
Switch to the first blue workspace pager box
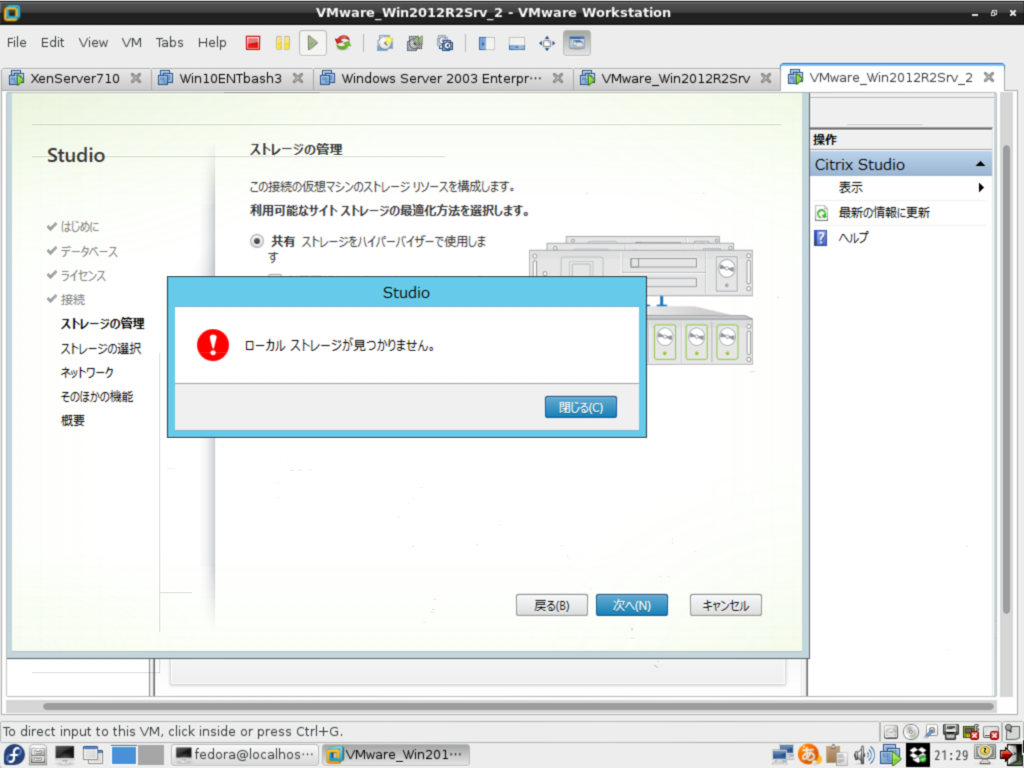point(123,755)
